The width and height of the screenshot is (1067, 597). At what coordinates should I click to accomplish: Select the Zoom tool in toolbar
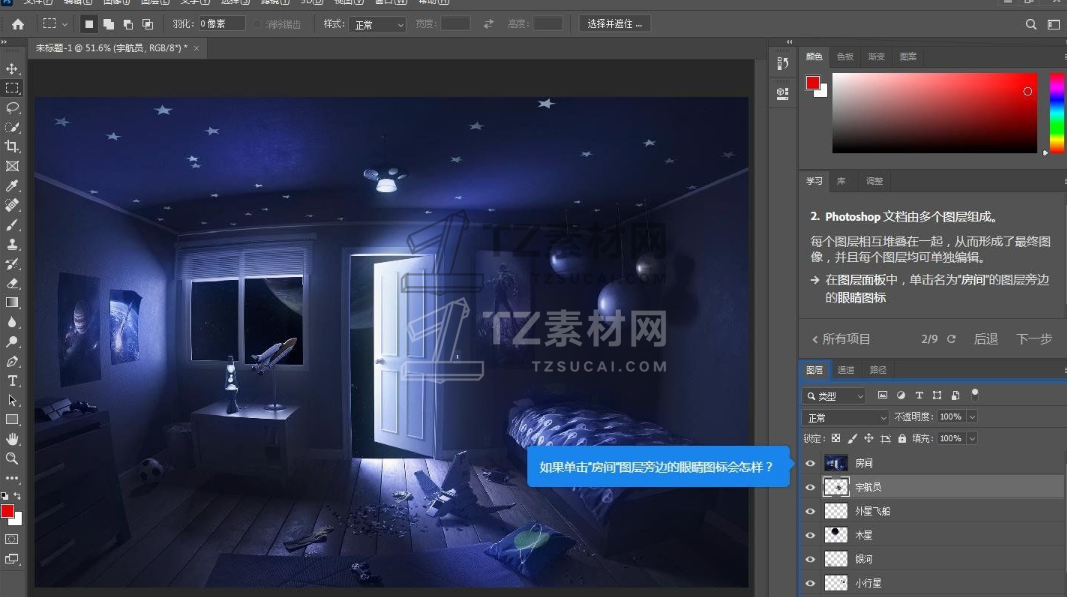tap(13, 458)
